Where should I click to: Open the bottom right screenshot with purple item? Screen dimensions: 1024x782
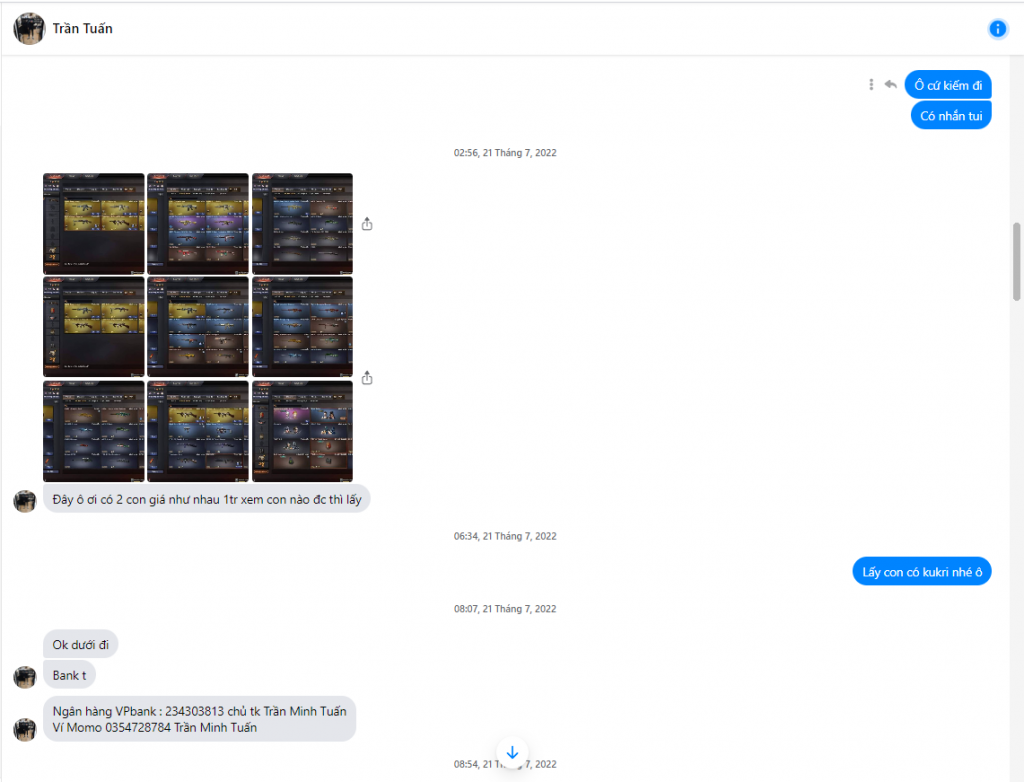click(302, 431)
